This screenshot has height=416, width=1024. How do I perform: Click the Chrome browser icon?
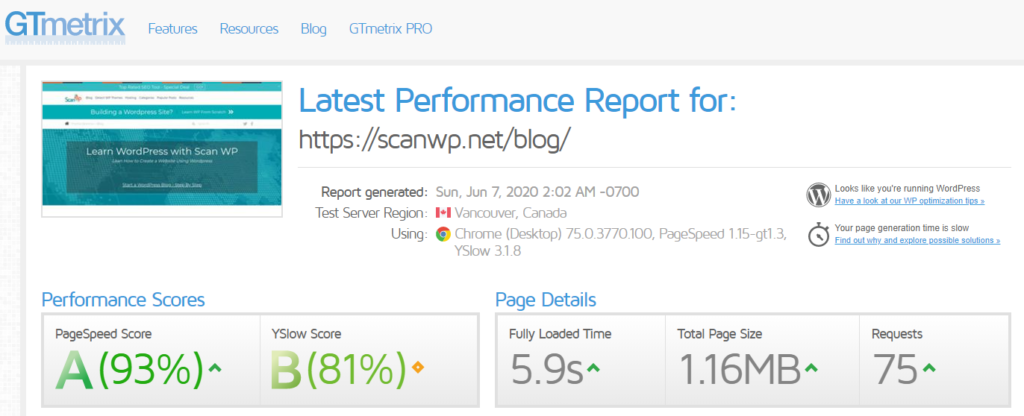(x=443, y=234)
